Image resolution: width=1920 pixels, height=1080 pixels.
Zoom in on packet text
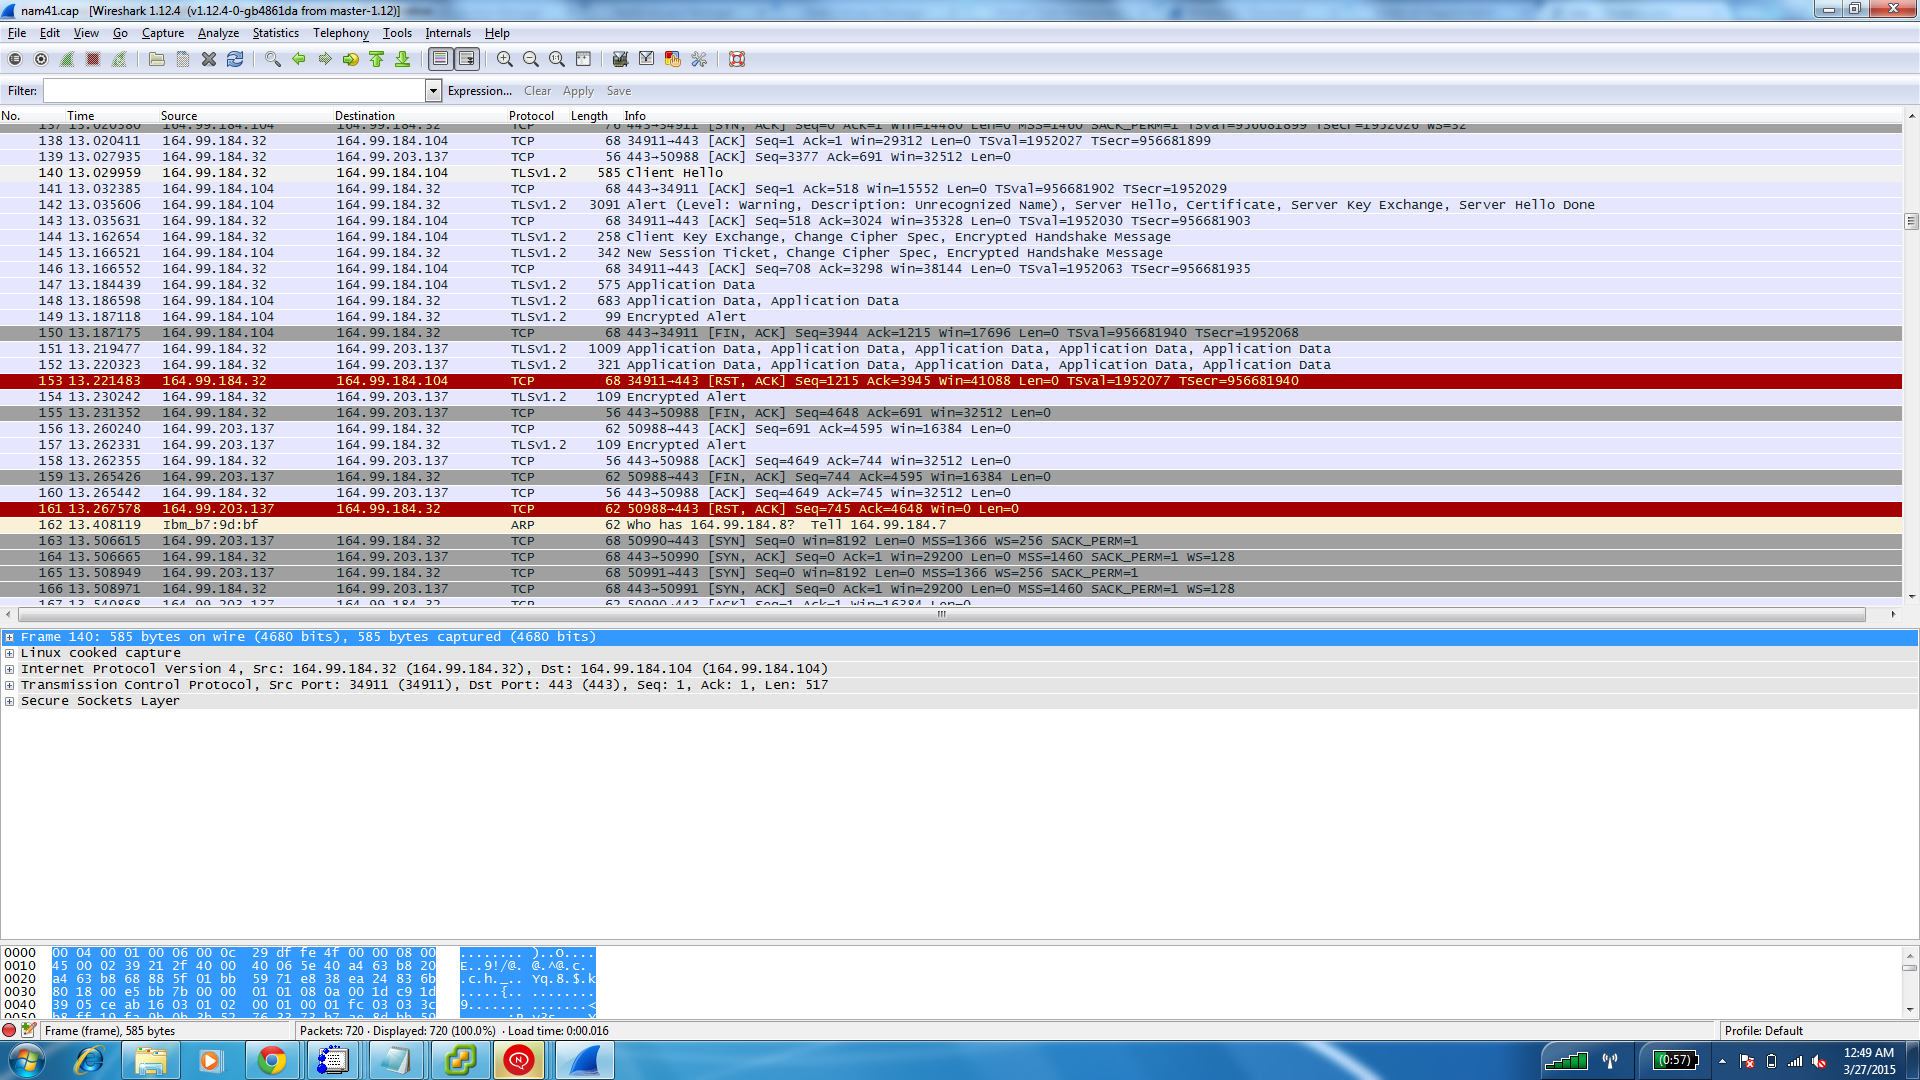505,60
